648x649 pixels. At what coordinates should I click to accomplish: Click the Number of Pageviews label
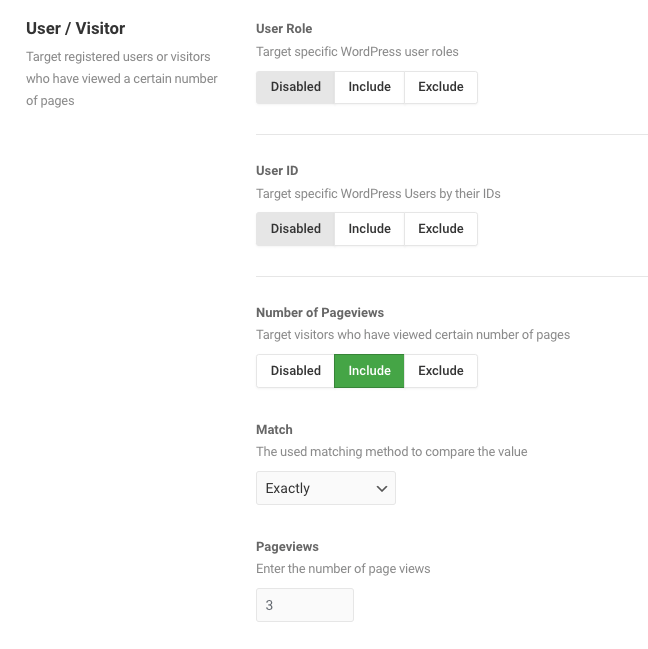click(320, 312)
